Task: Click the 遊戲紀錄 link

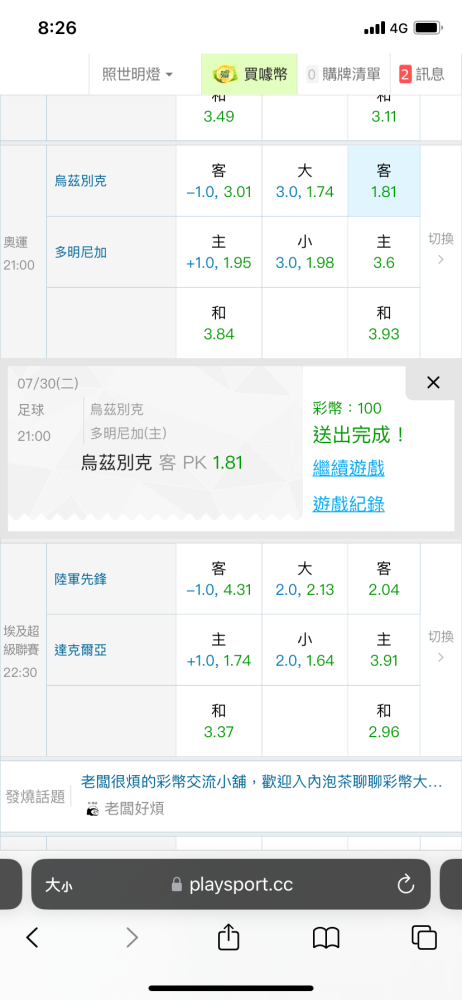Action: tap(348, 504)
